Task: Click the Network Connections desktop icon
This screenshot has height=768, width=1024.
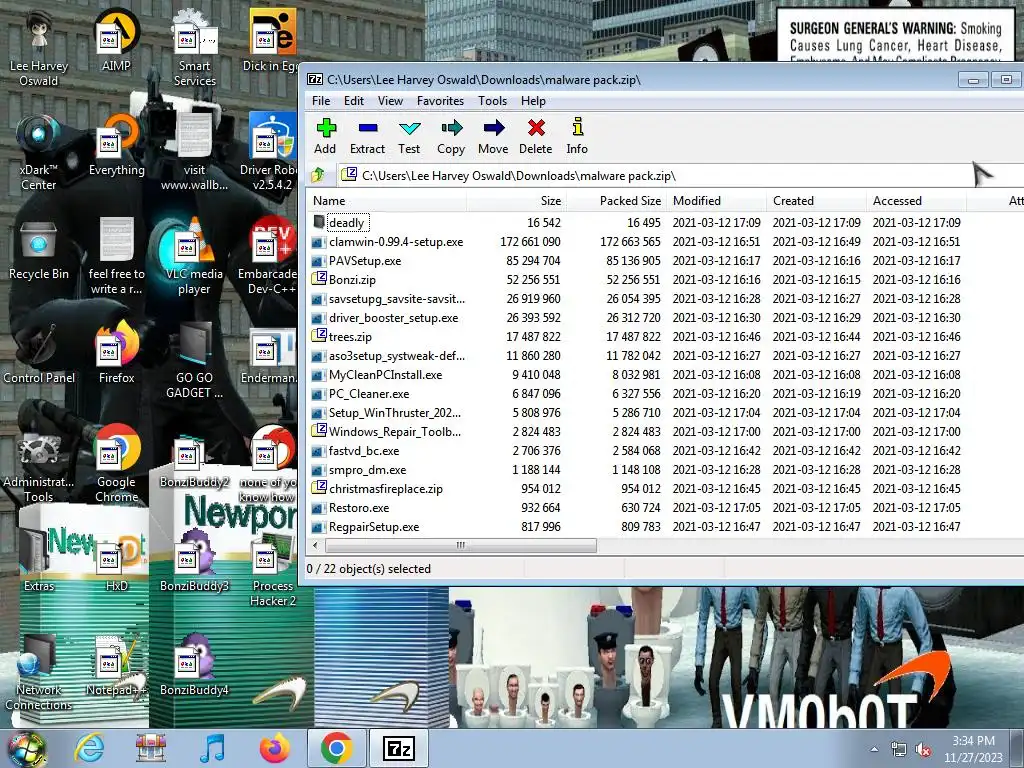Action: [x=39, y=672]
